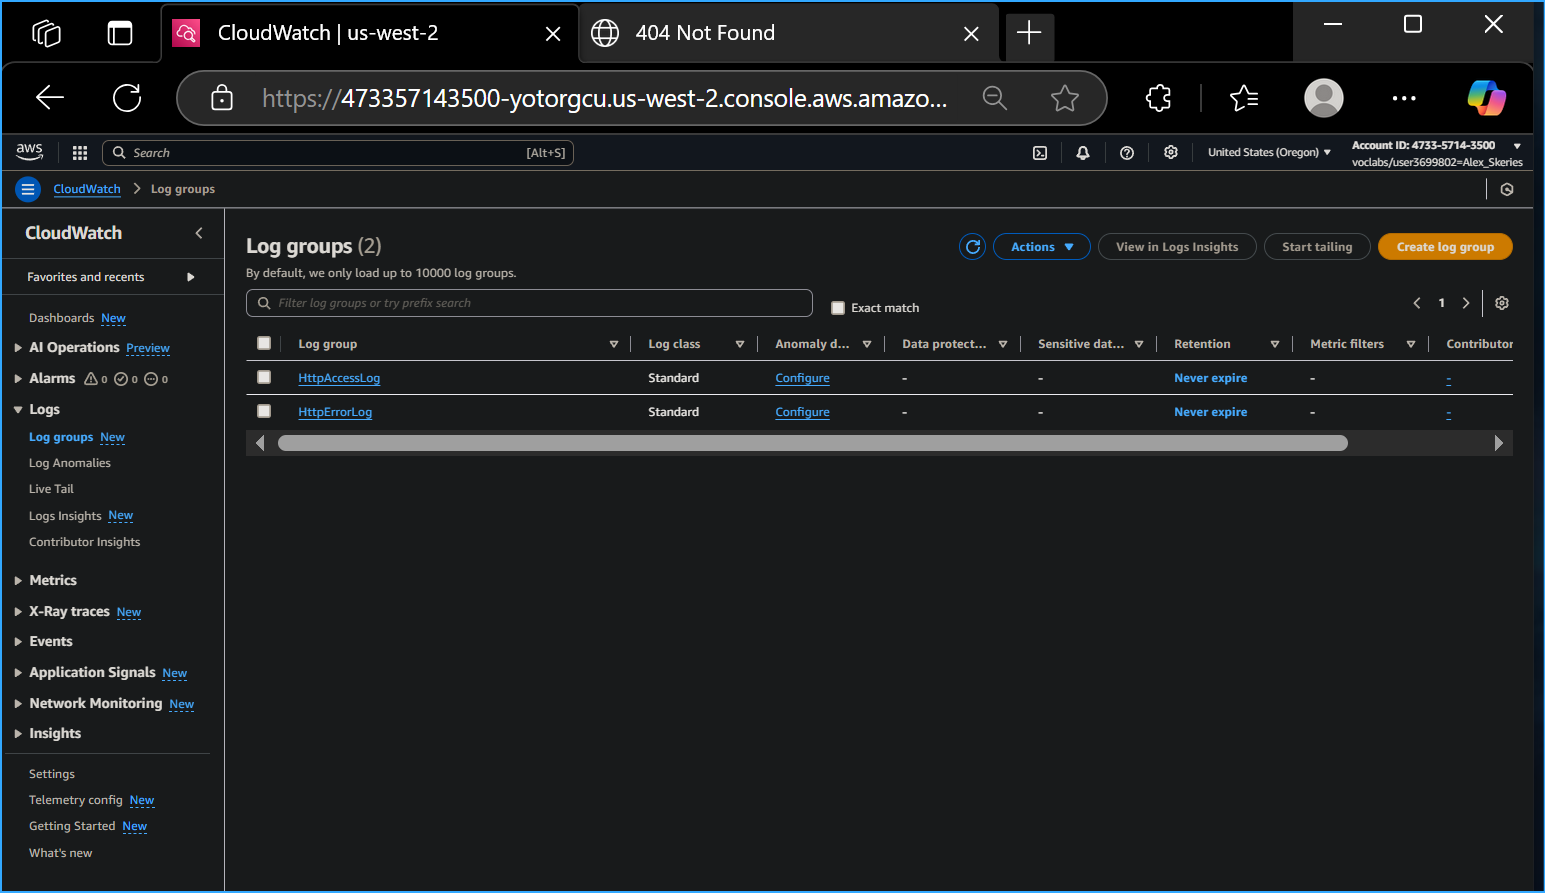Check the select-all checkbox in the header

pos(264,343)
